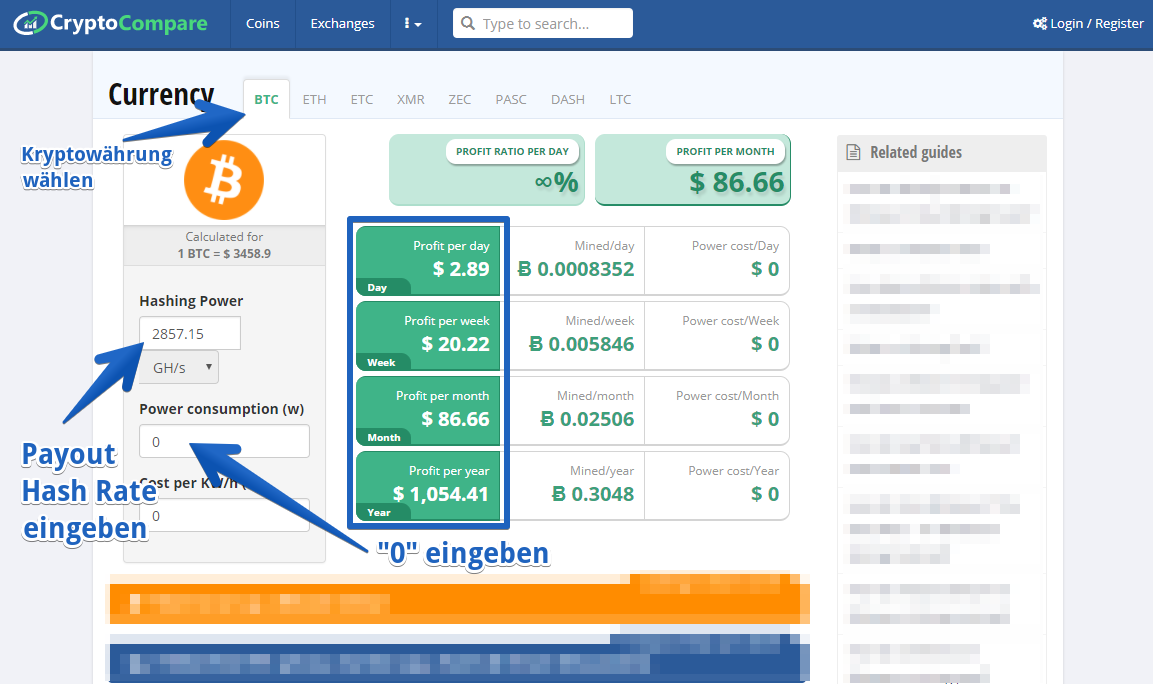Click the Profit Ratio Per Day box
This screenshot has height=684, width=1153.
pos(487,170)
